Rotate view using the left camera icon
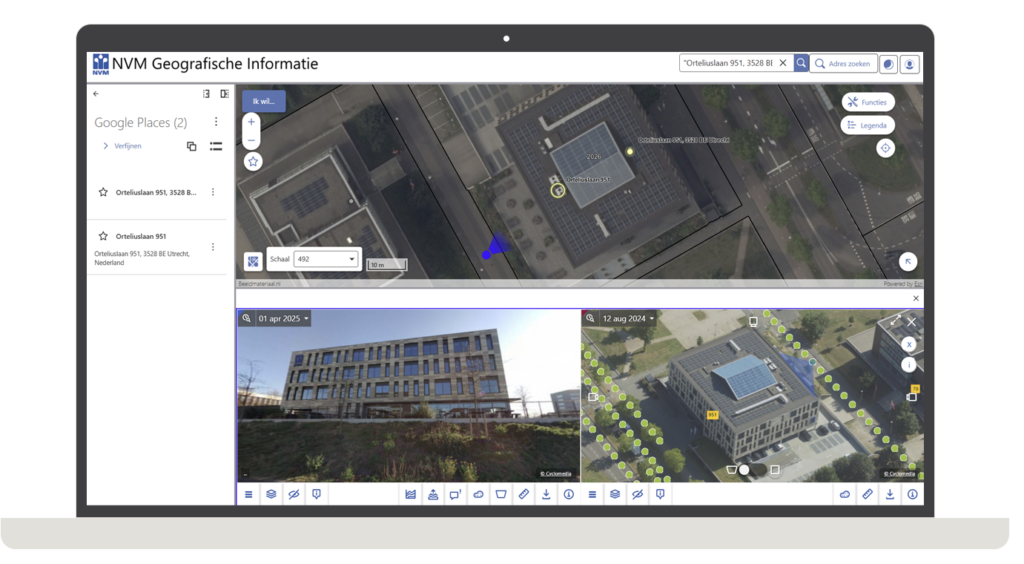This screenshot has width=1024, height=564. [593, 397]
